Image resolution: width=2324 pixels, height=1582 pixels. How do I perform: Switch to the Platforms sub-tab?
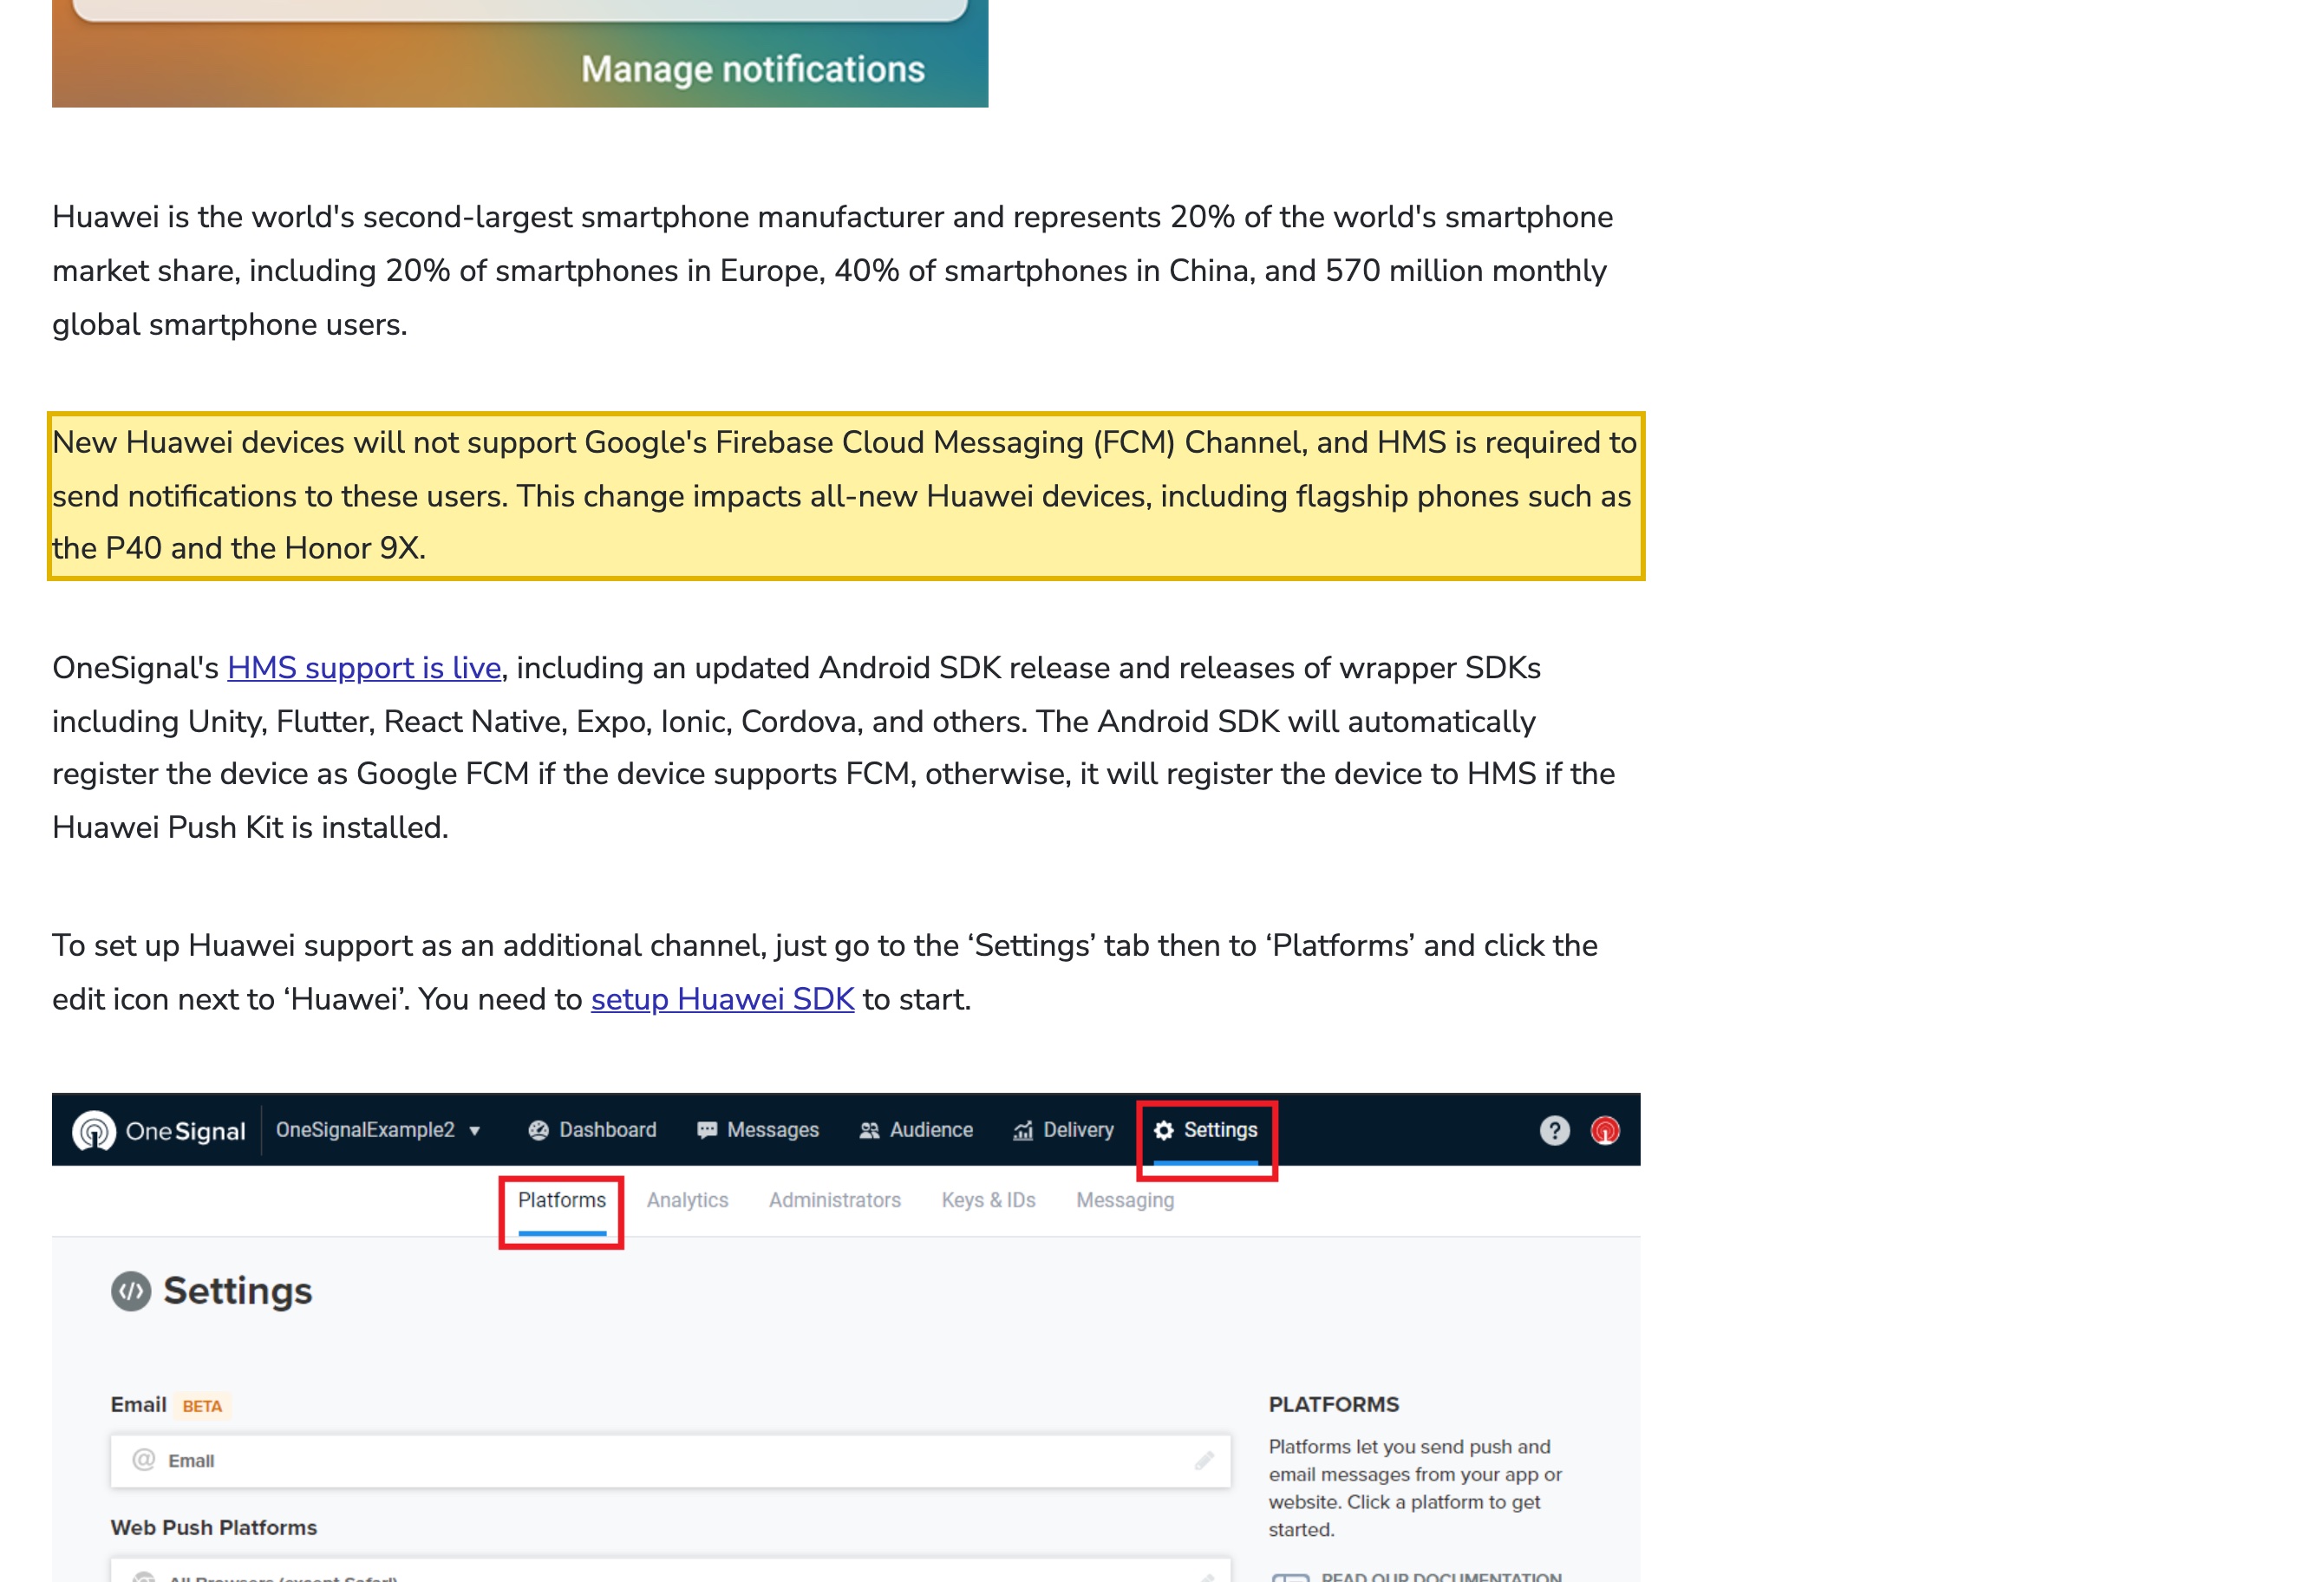[x=562, y=1201]
